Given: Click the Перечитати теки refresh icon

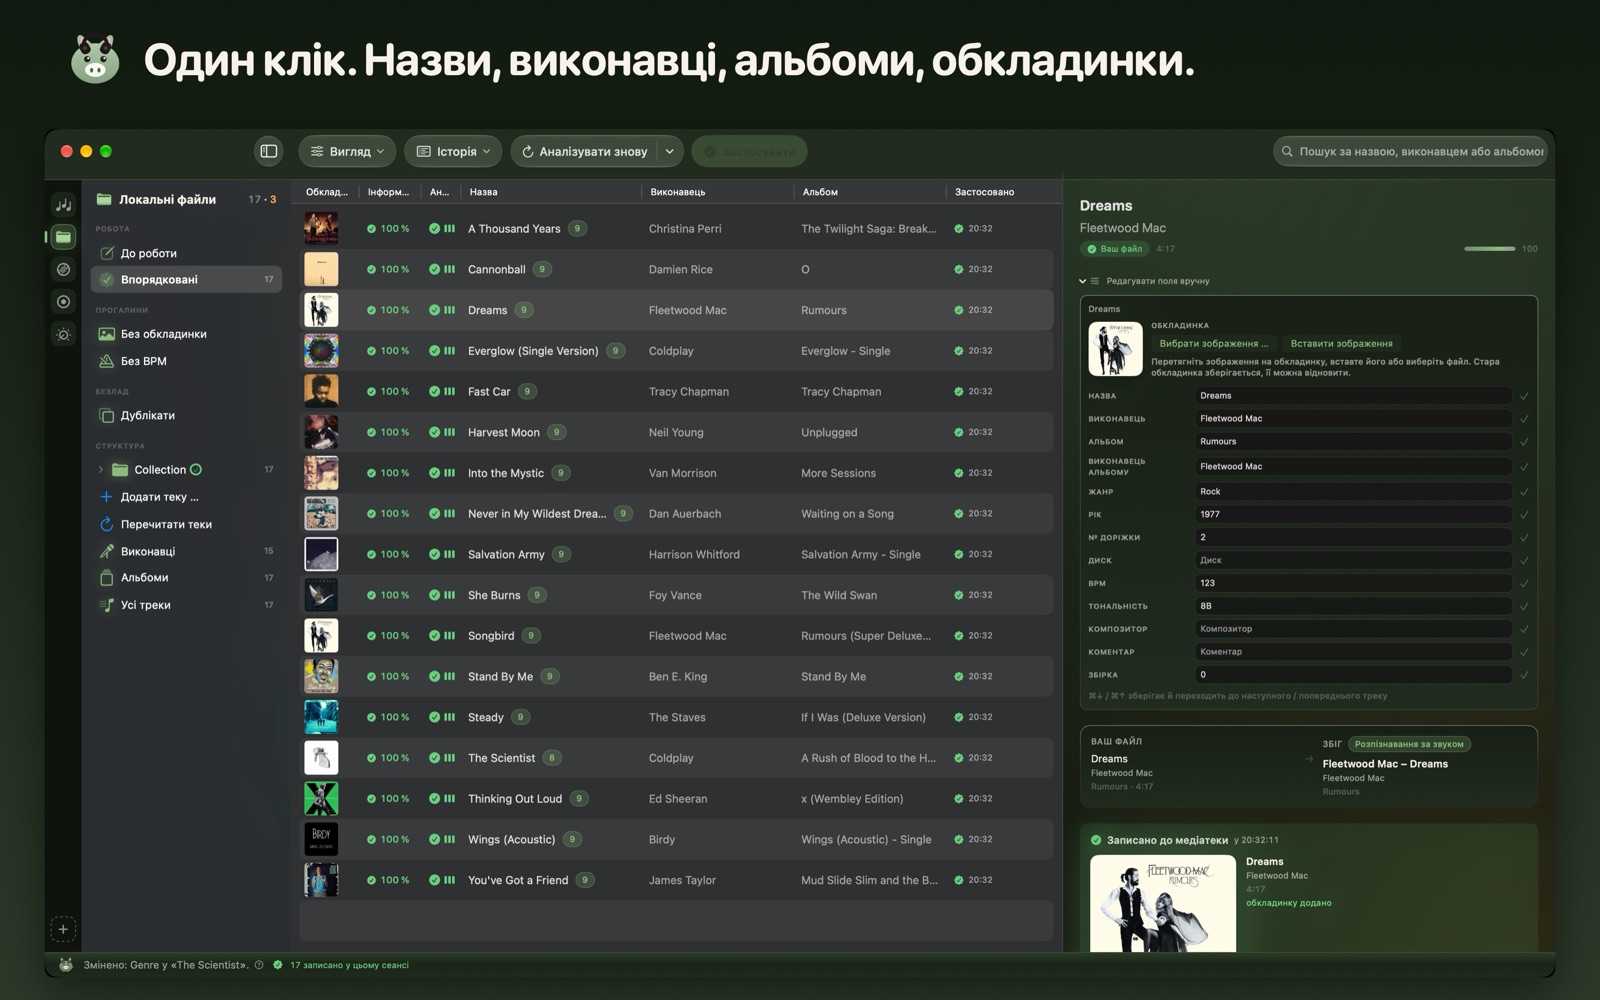Looking at the screenshot, I should pyautogui.click(x=107, y=524).
